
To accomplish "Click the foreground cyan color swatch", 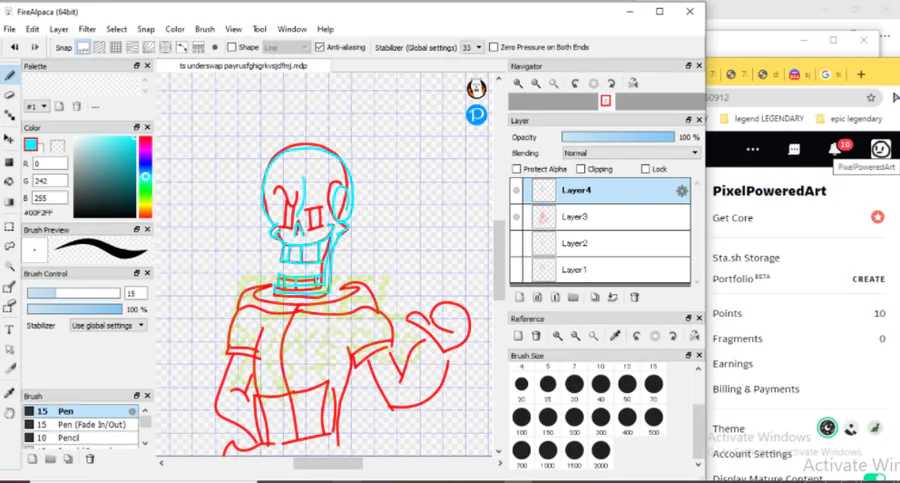I will coord(31,145).
